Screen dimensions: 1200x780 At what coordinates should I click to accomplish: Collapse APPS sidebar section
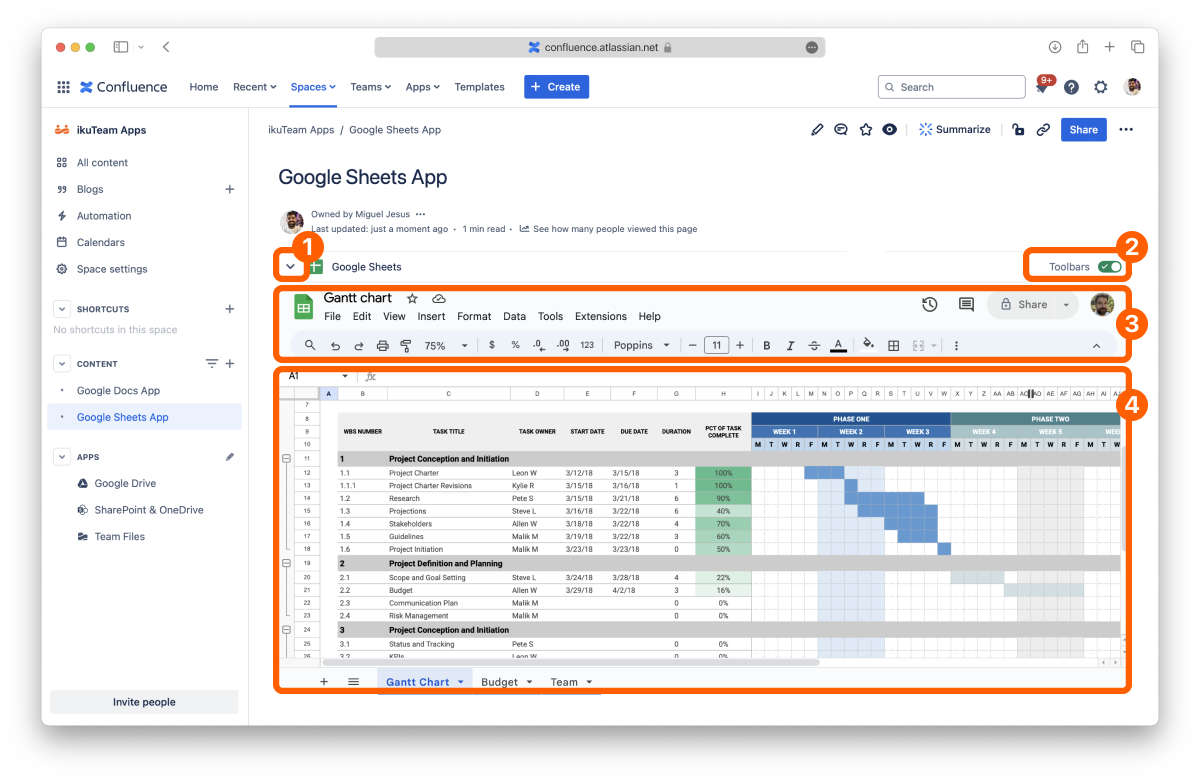[x=62, y=457]
